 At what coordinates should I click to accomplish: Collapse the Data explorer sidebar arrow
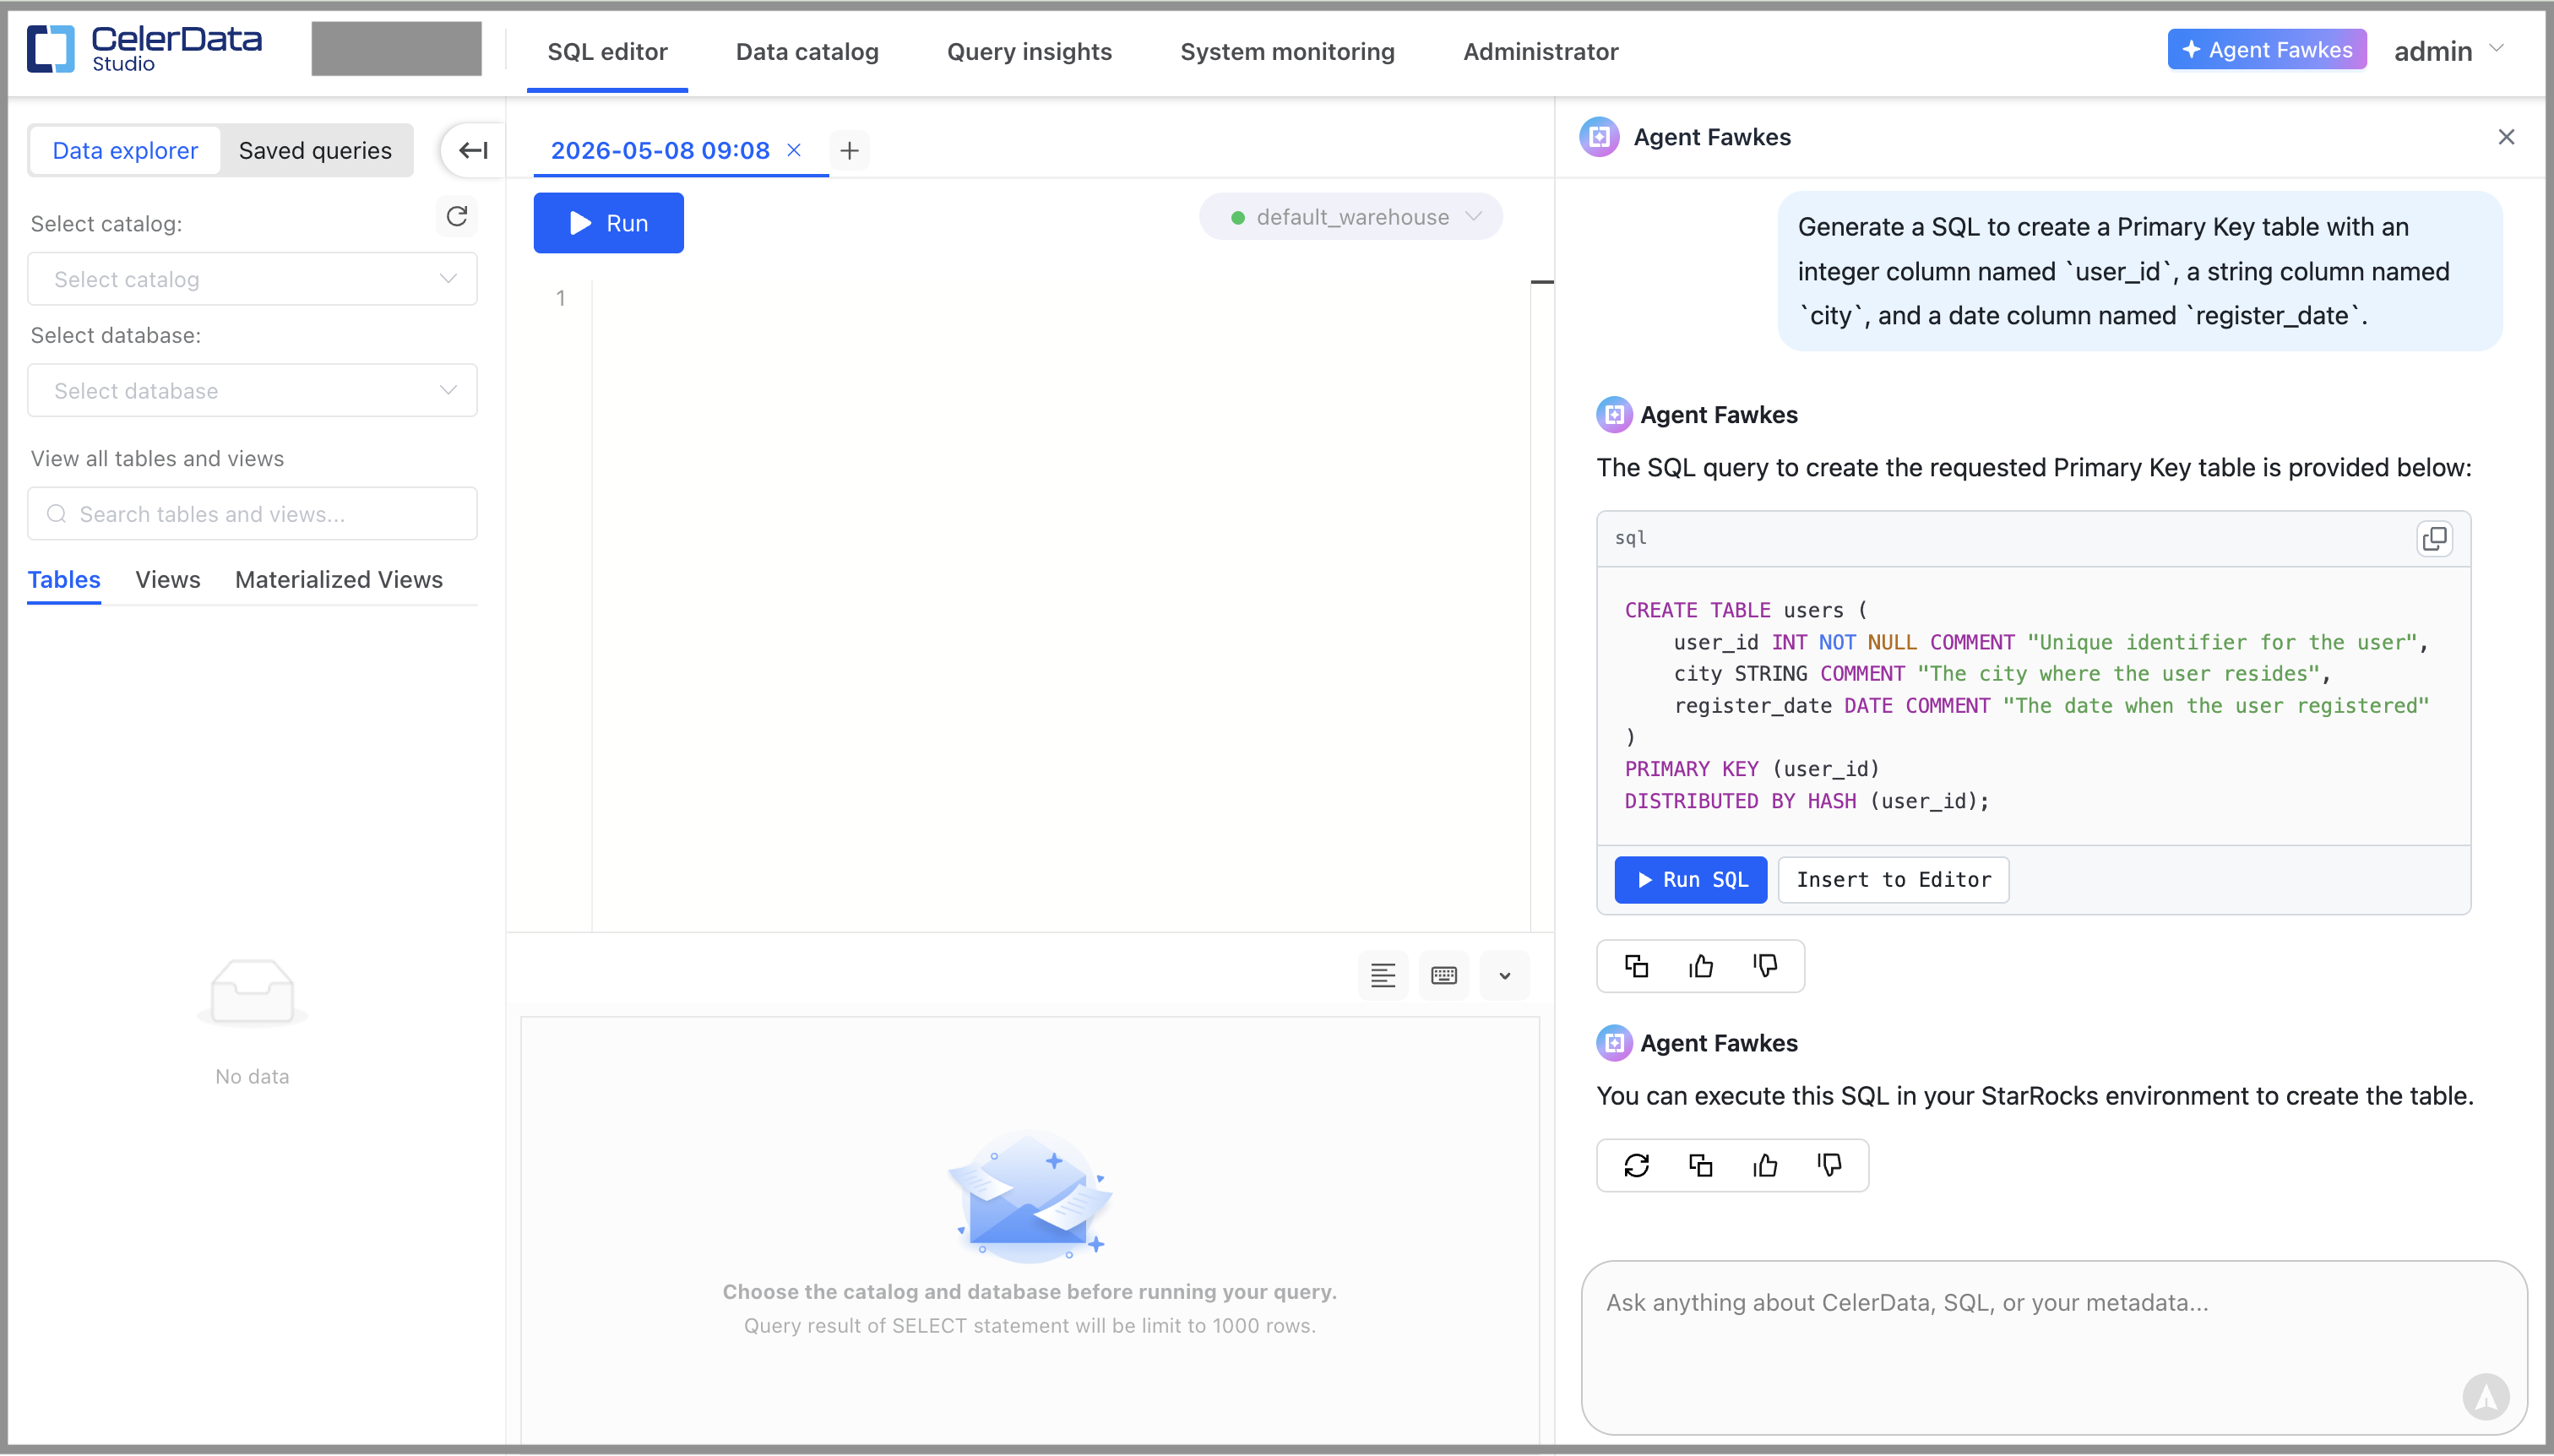[x=473, y=150]
